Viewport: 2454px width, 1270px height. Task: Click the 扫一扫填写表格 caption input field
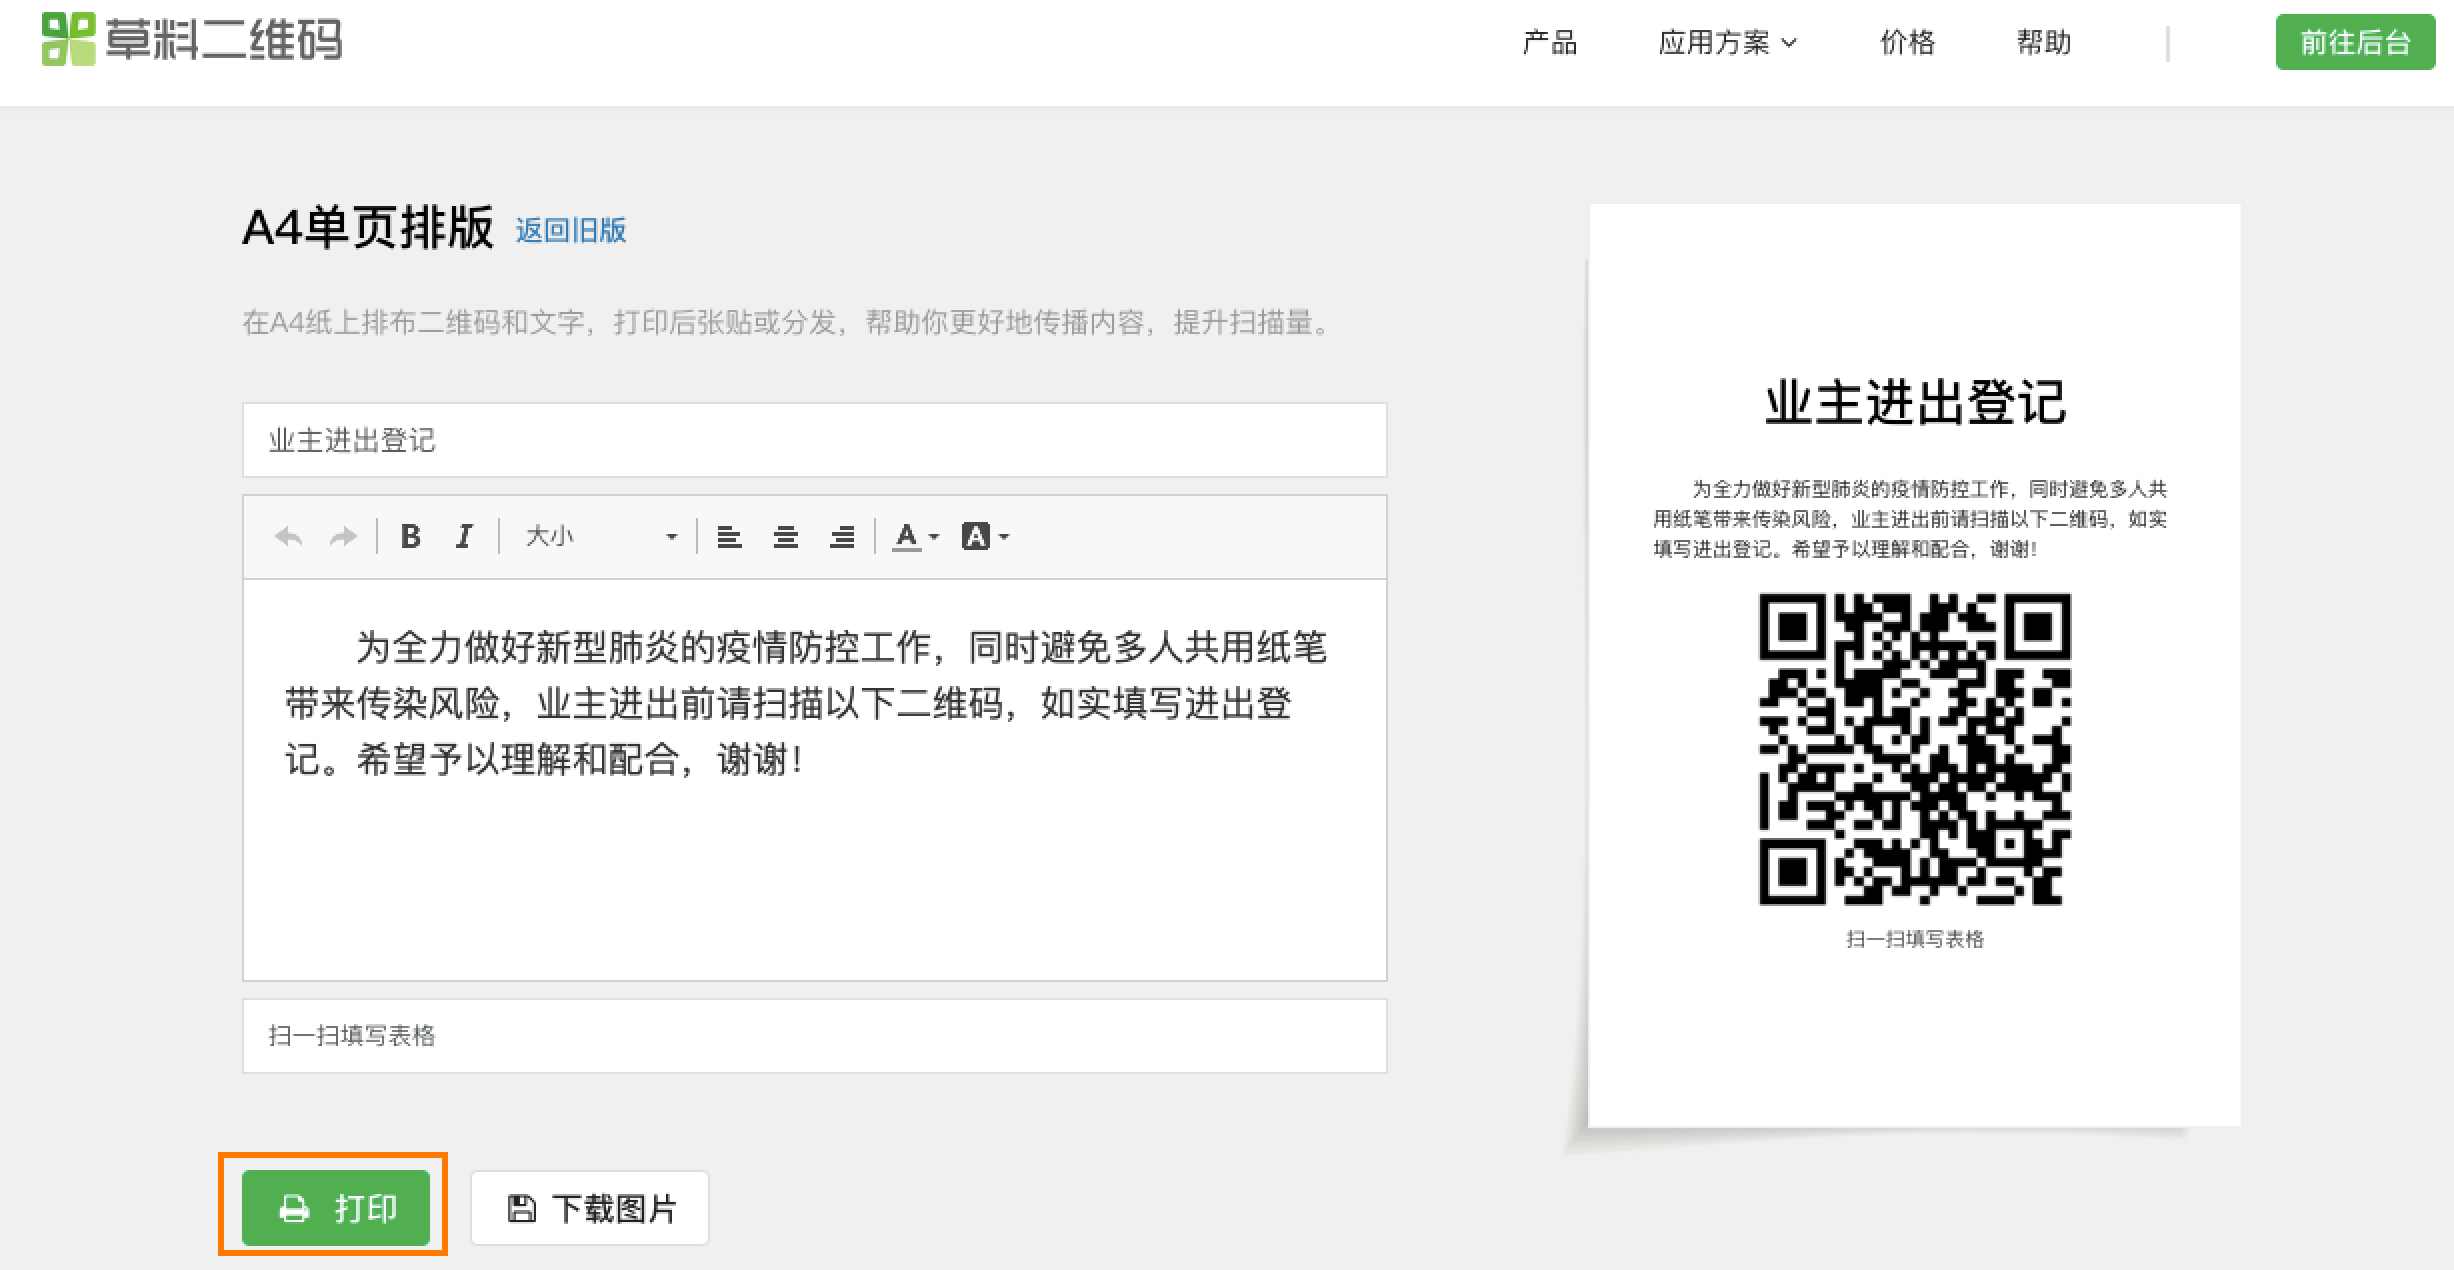[814, 1036]
